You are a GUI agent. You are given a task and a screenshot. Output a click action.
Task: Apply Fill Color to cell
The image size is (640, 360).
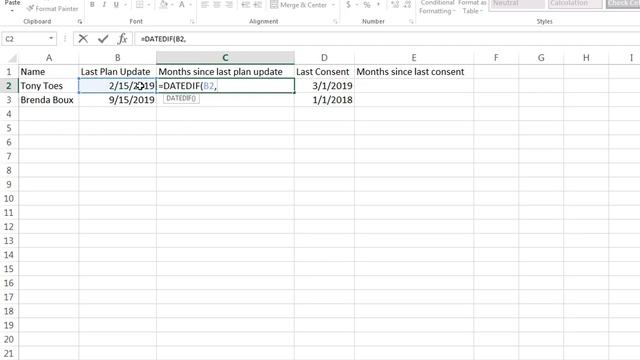point(164,4)
